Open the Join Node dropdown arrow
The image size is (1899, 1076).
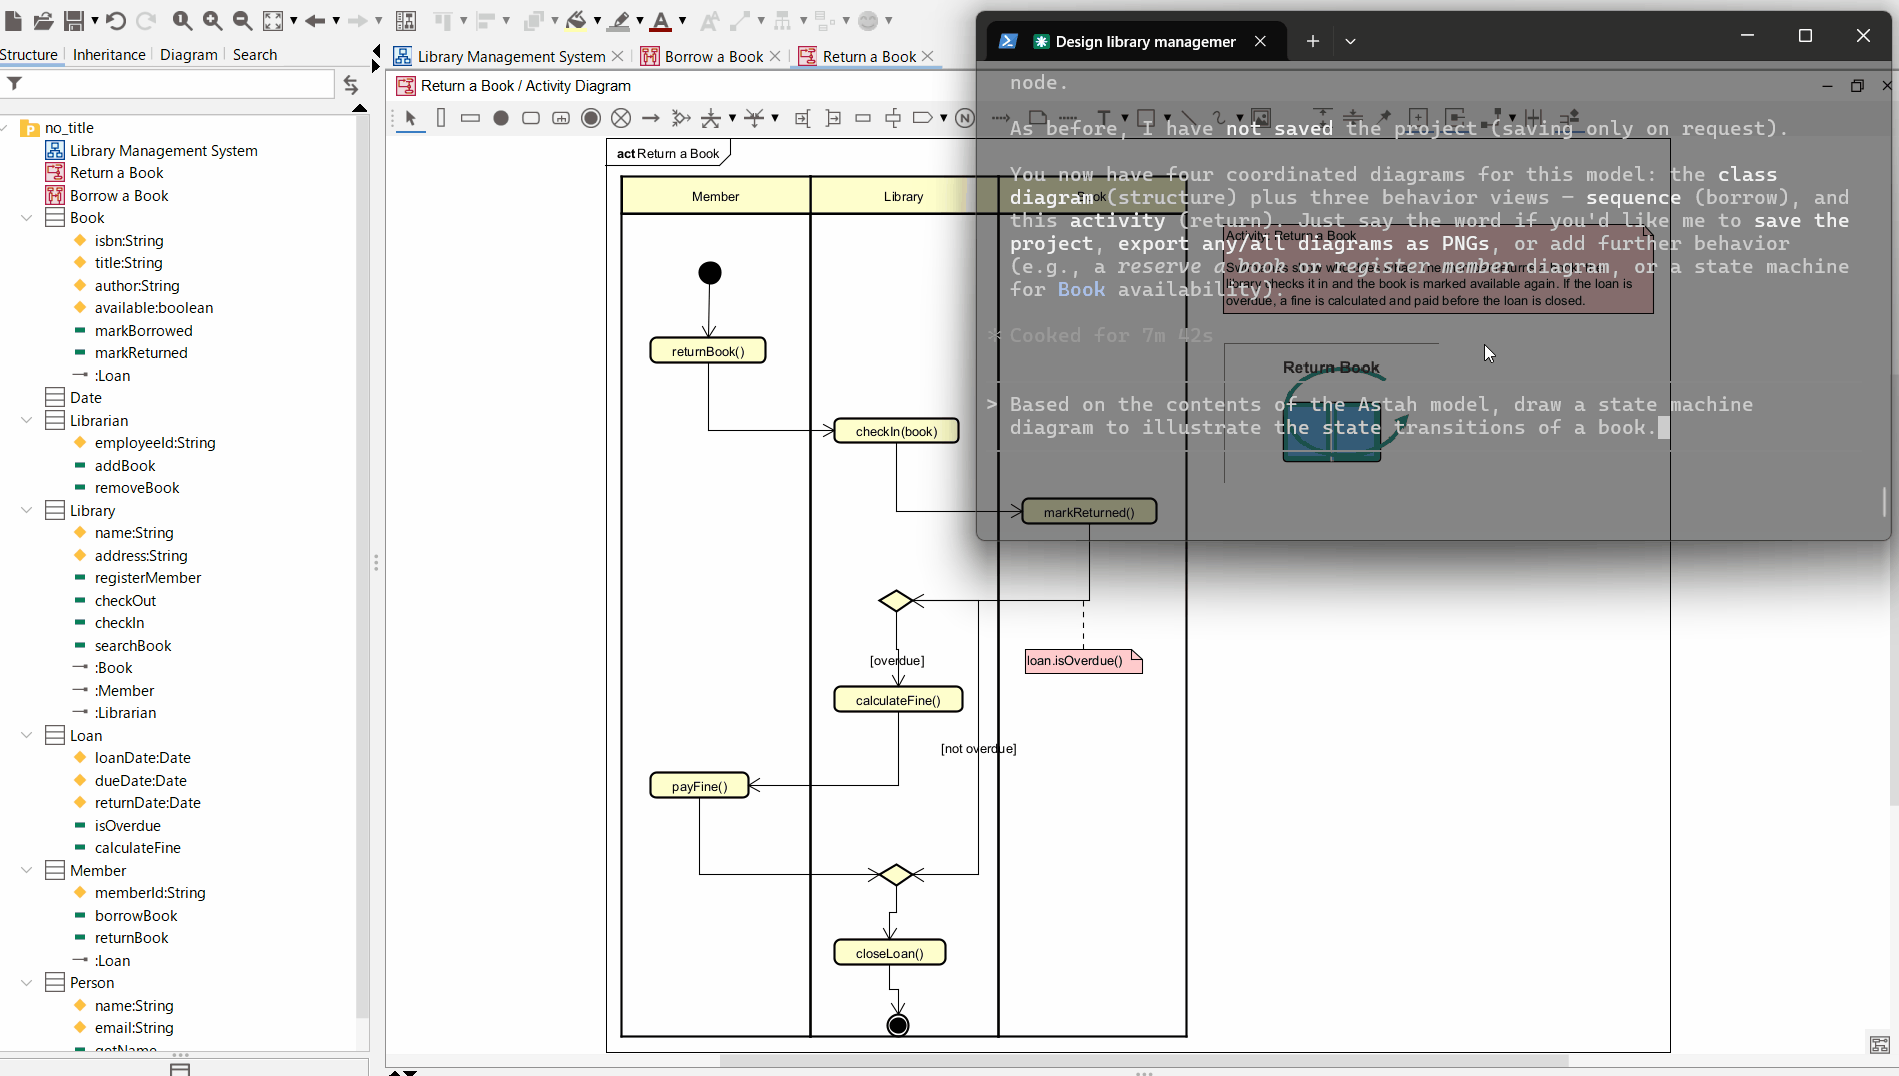click(x=775, y=118)
